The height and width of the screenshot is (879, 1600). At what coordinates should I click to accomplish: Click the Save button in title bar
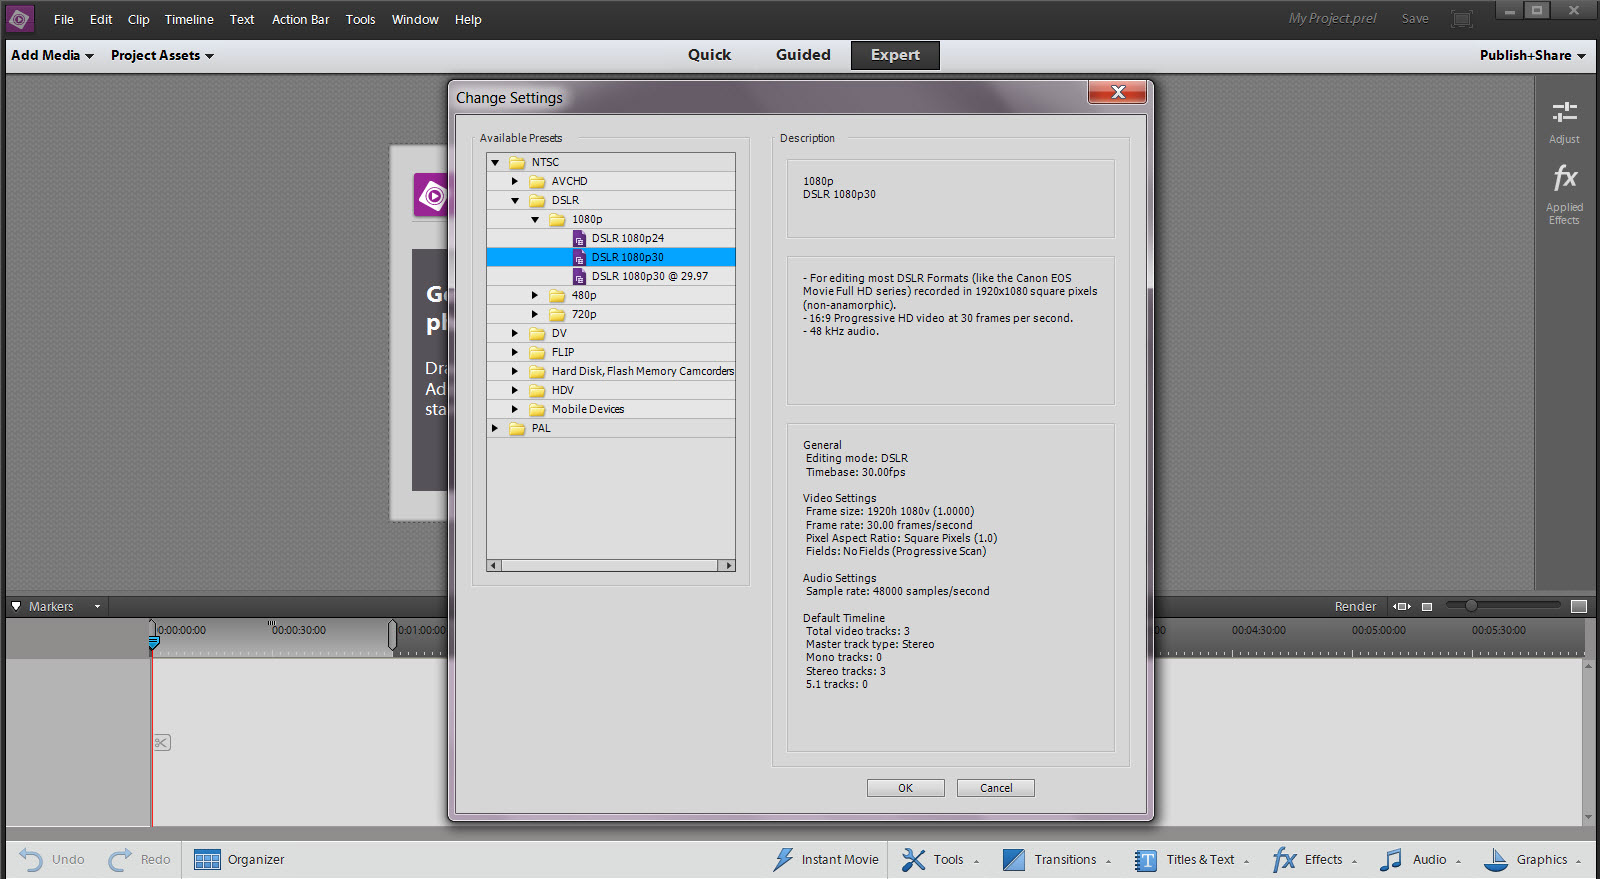pyautogui.click(x=1415, y=19)
